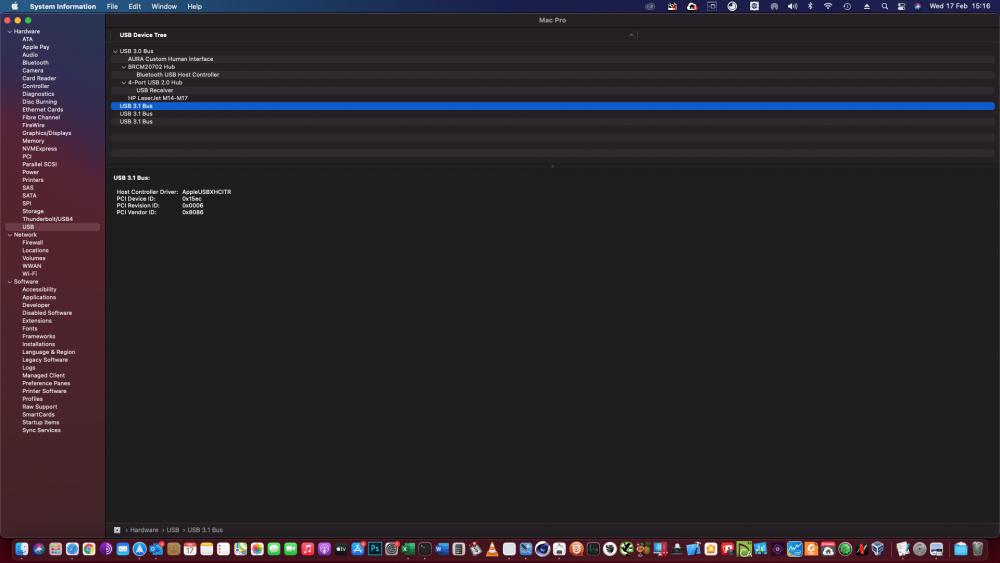1000x563 pixels.
Task: Select the USB Receiver row
Action: pyautogui.click(x=552, y=91)
